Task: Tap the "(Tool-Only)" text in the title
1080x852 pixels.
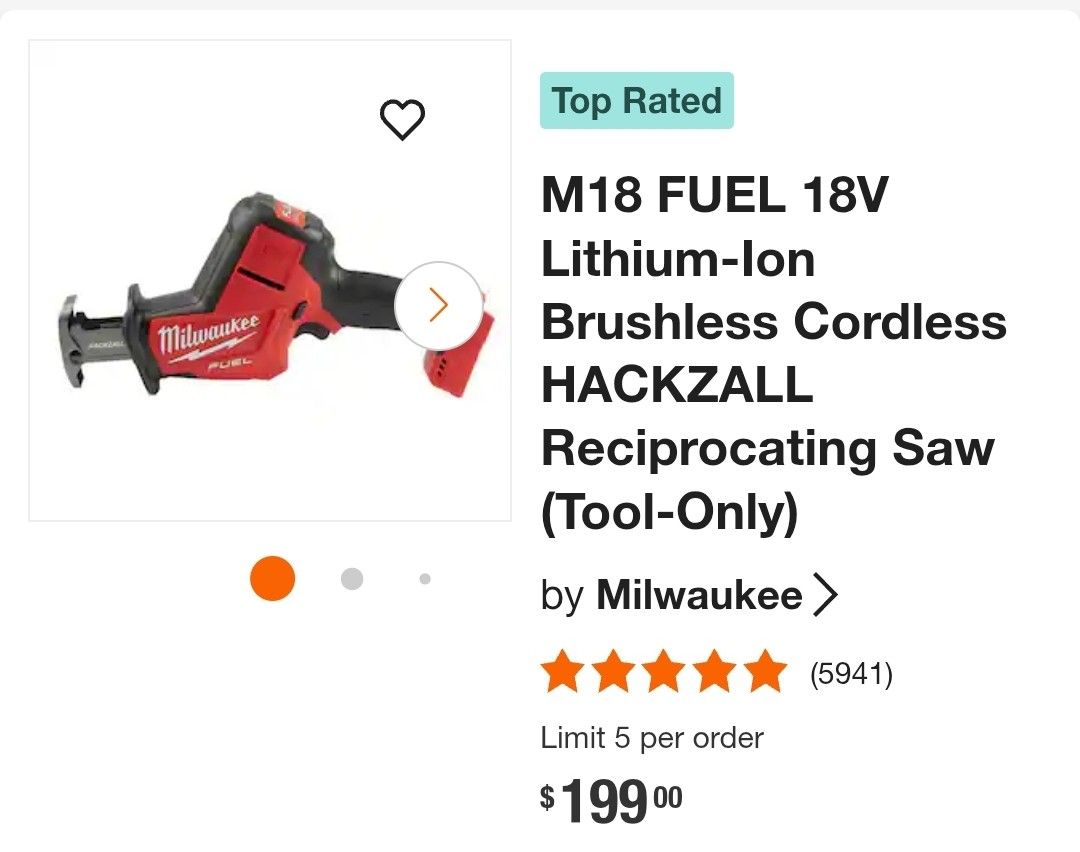Action: [x=670, y=513]
